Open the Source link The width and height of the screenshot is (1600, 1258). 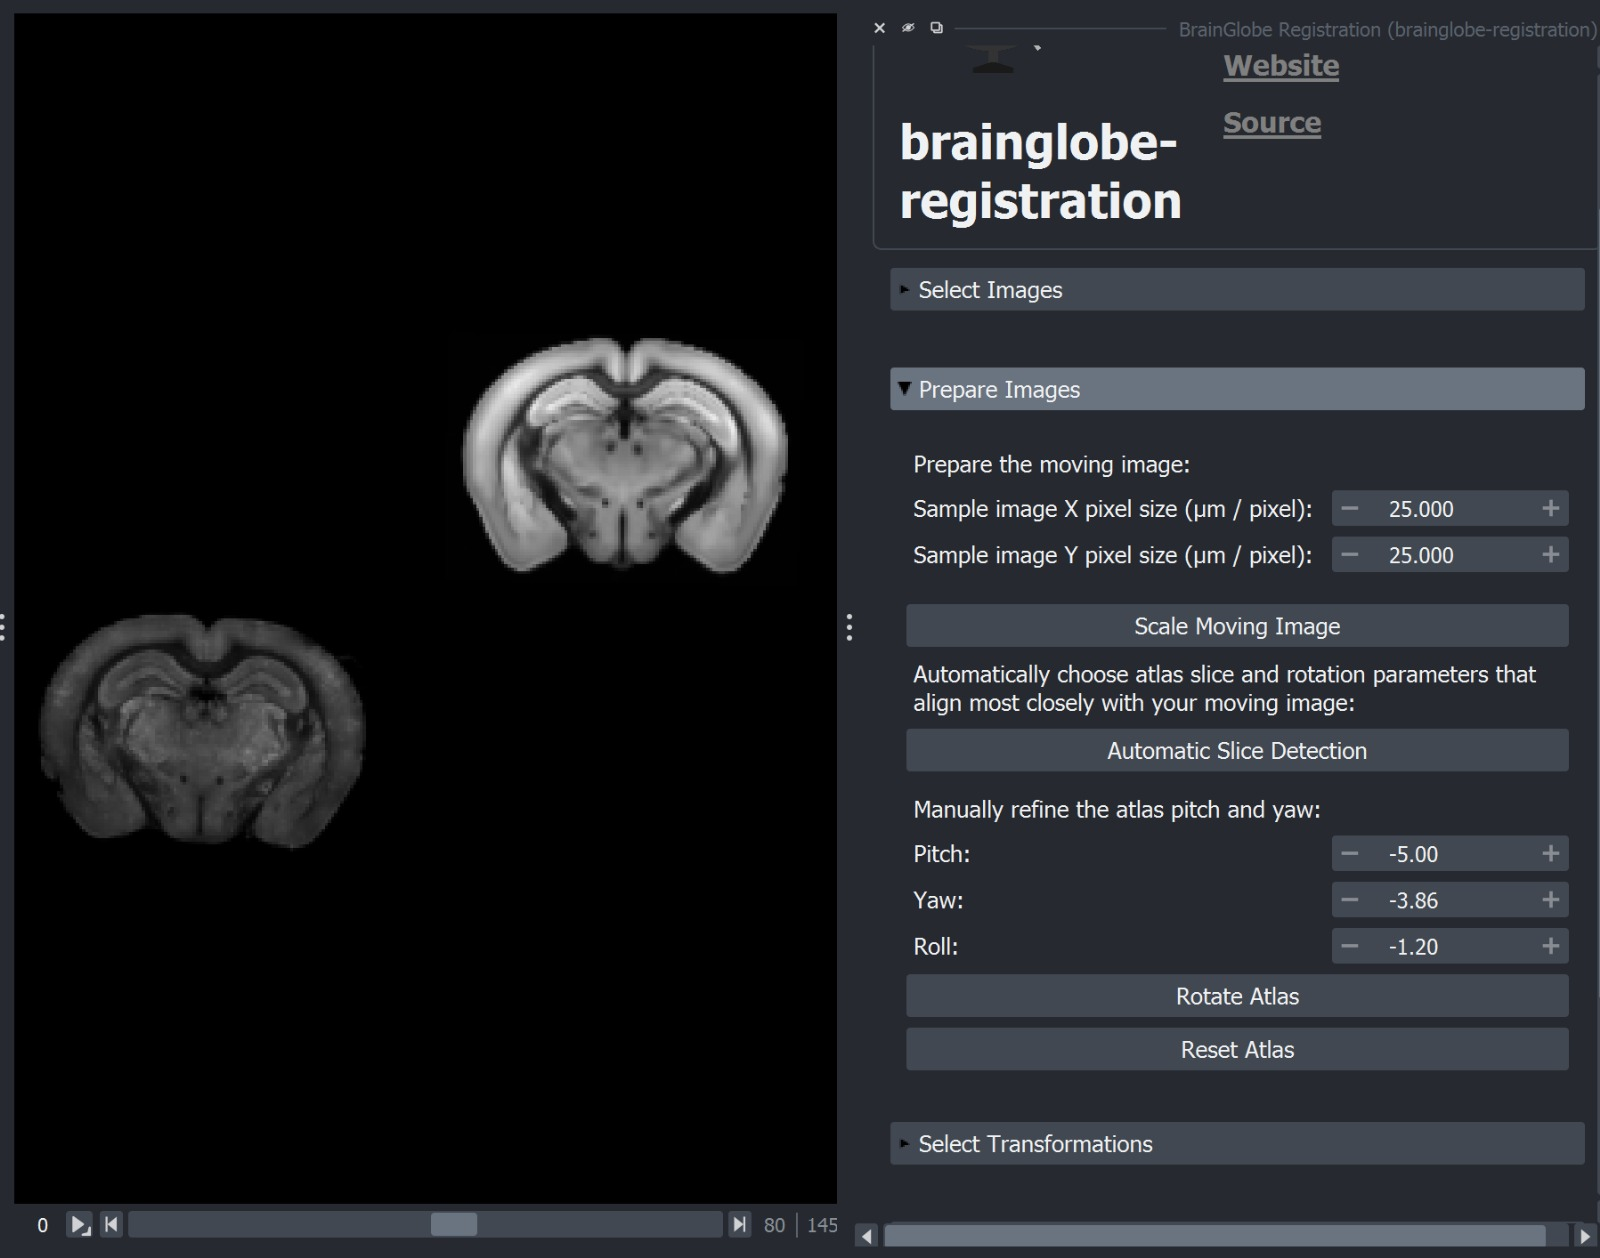[x=1272, y=123]
